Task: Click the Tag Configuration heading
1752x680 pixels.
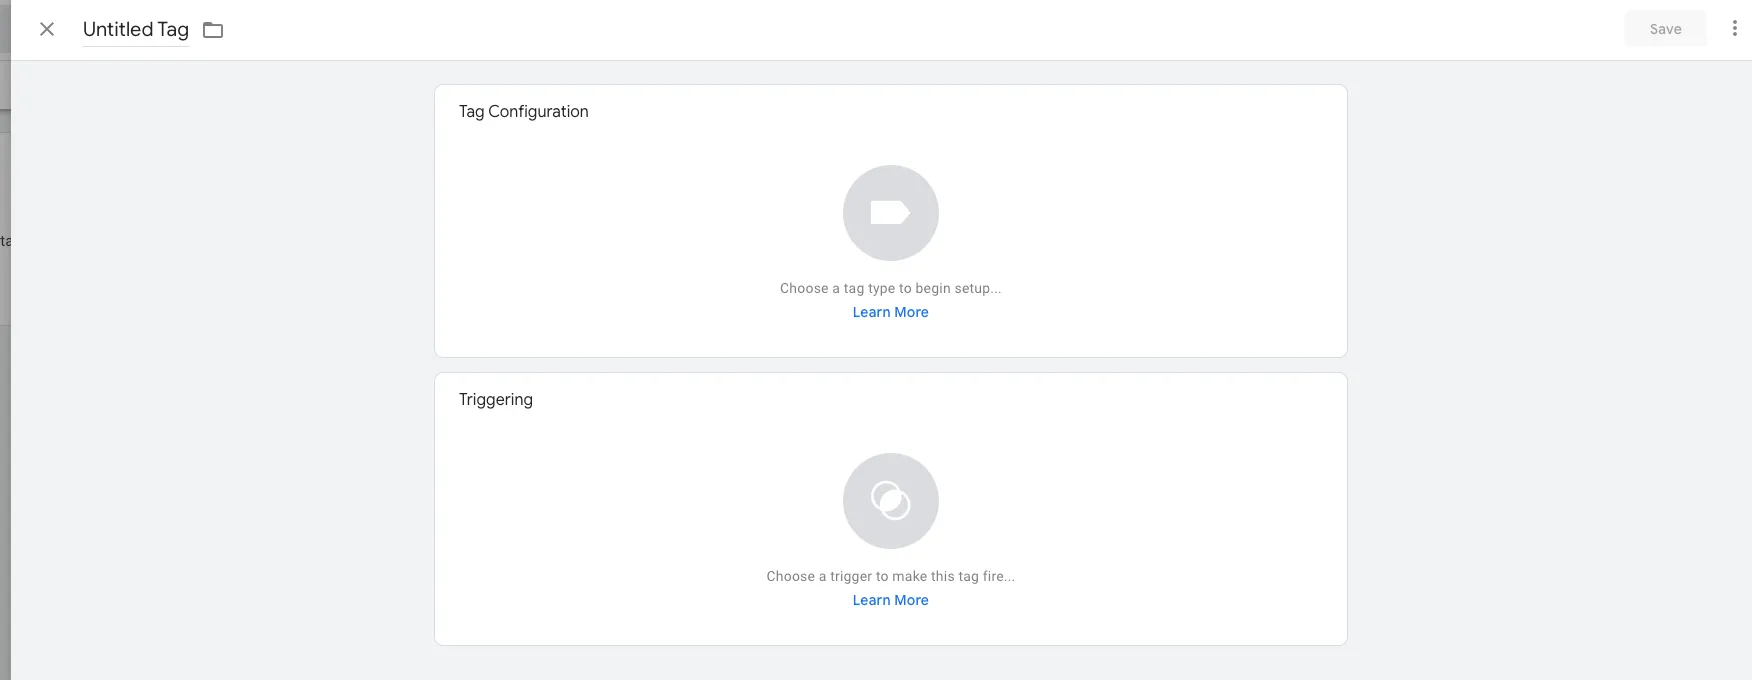Action: tap(523, 111)
